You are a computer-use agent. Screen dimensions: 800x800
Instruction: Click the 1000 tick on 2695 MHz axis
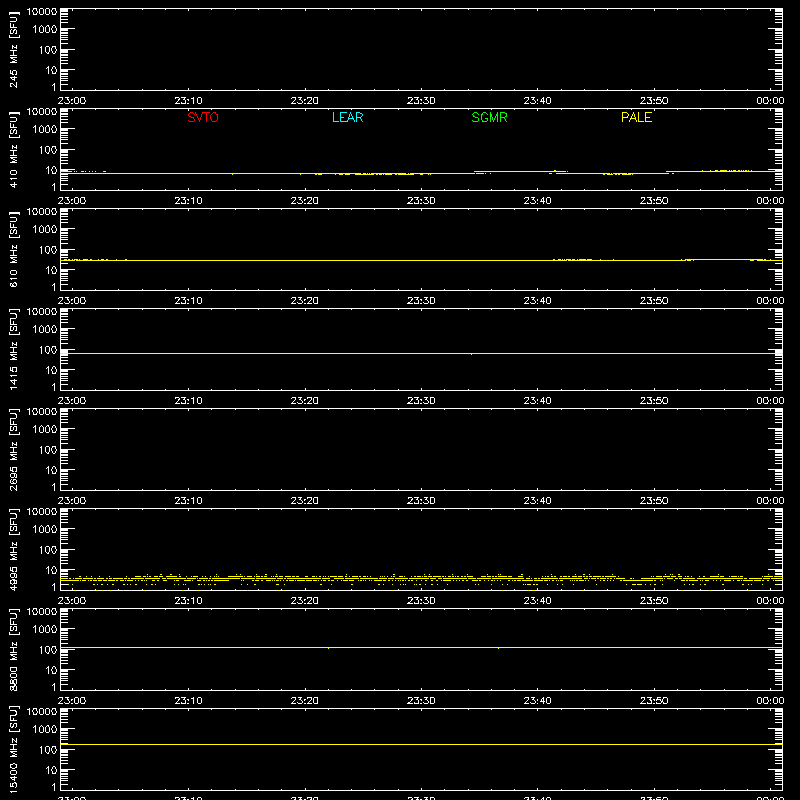point(45,430)
